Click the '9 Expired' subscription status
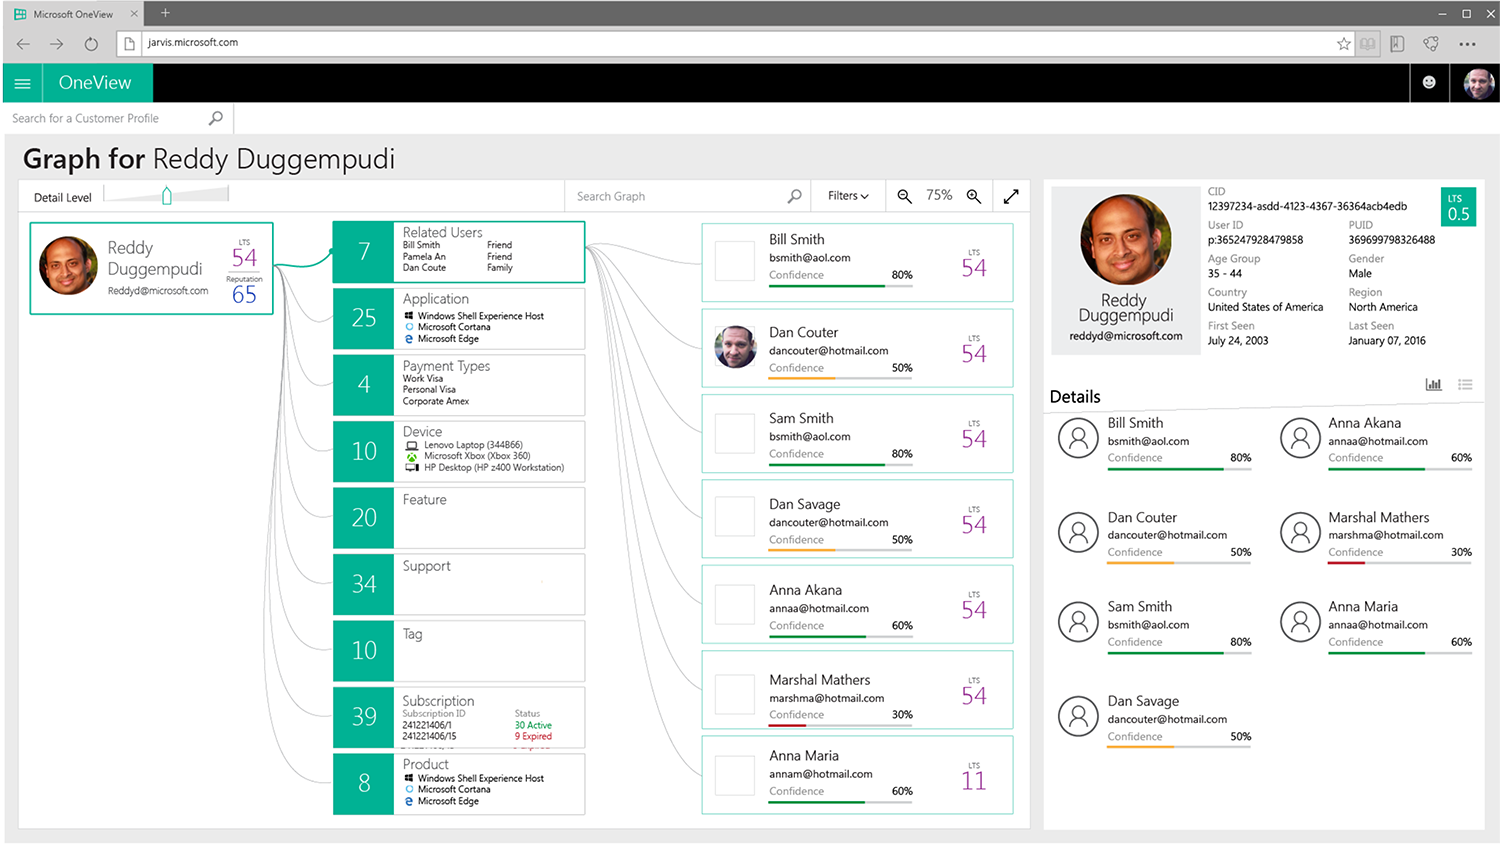 click(x=533, y=736)
